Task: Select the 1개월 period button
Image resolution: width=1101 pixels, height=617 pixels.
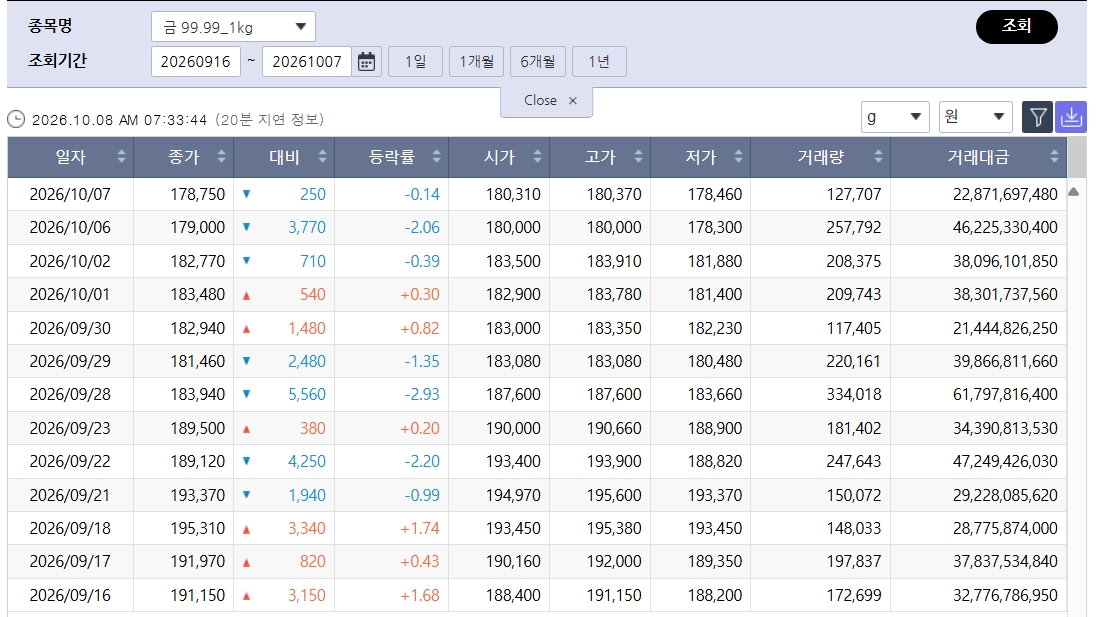Action: [477, 62]
